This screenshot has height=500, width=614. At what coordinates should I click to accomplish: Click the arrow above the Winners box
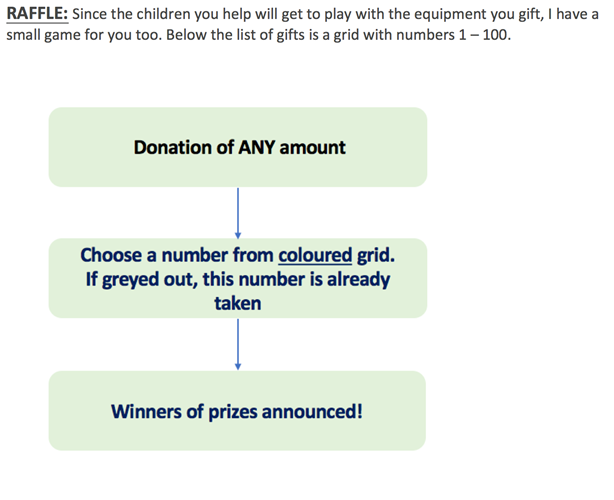(238, 344)
